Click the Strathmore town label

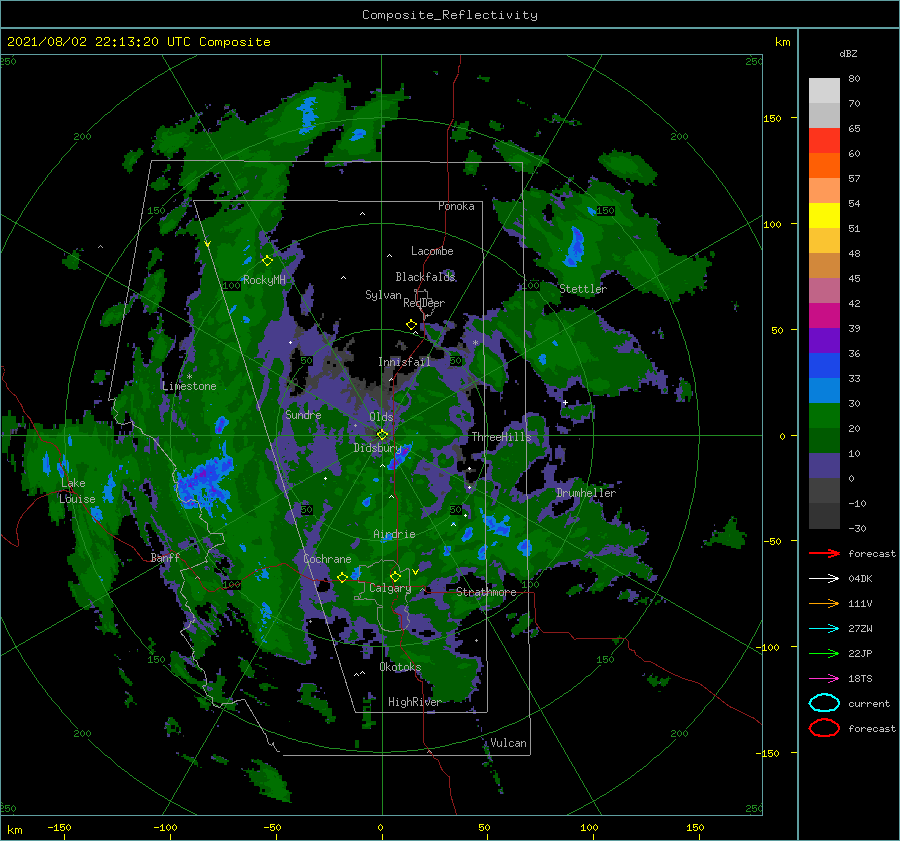click(x=486, y=592)
